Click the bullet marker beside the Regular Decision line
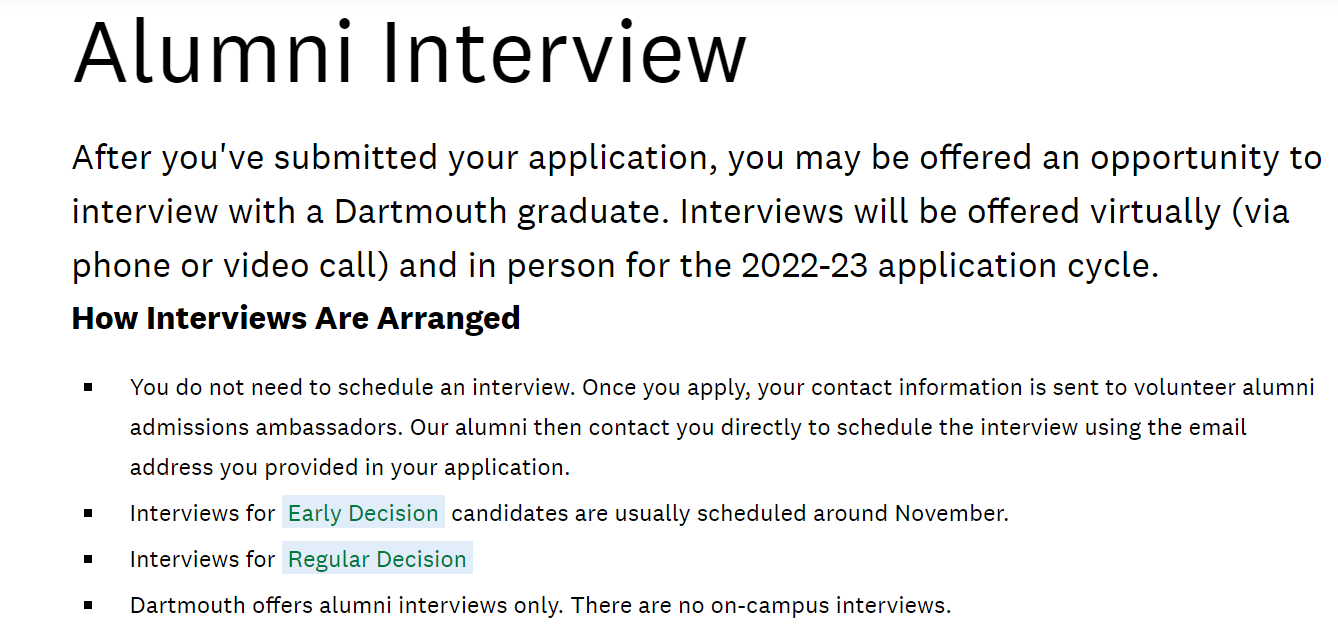The image size is (1338, 643). click(89, 559)
